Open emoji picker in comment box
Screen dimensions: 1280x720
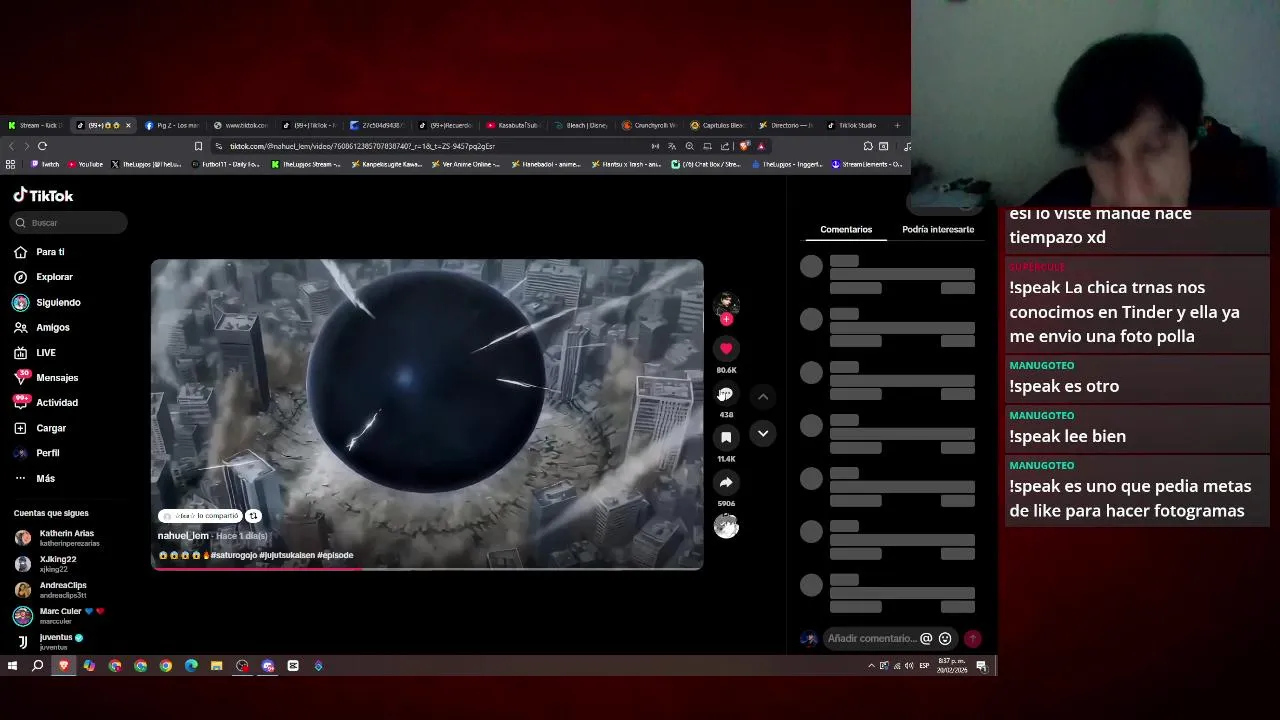tap(945, 638)
